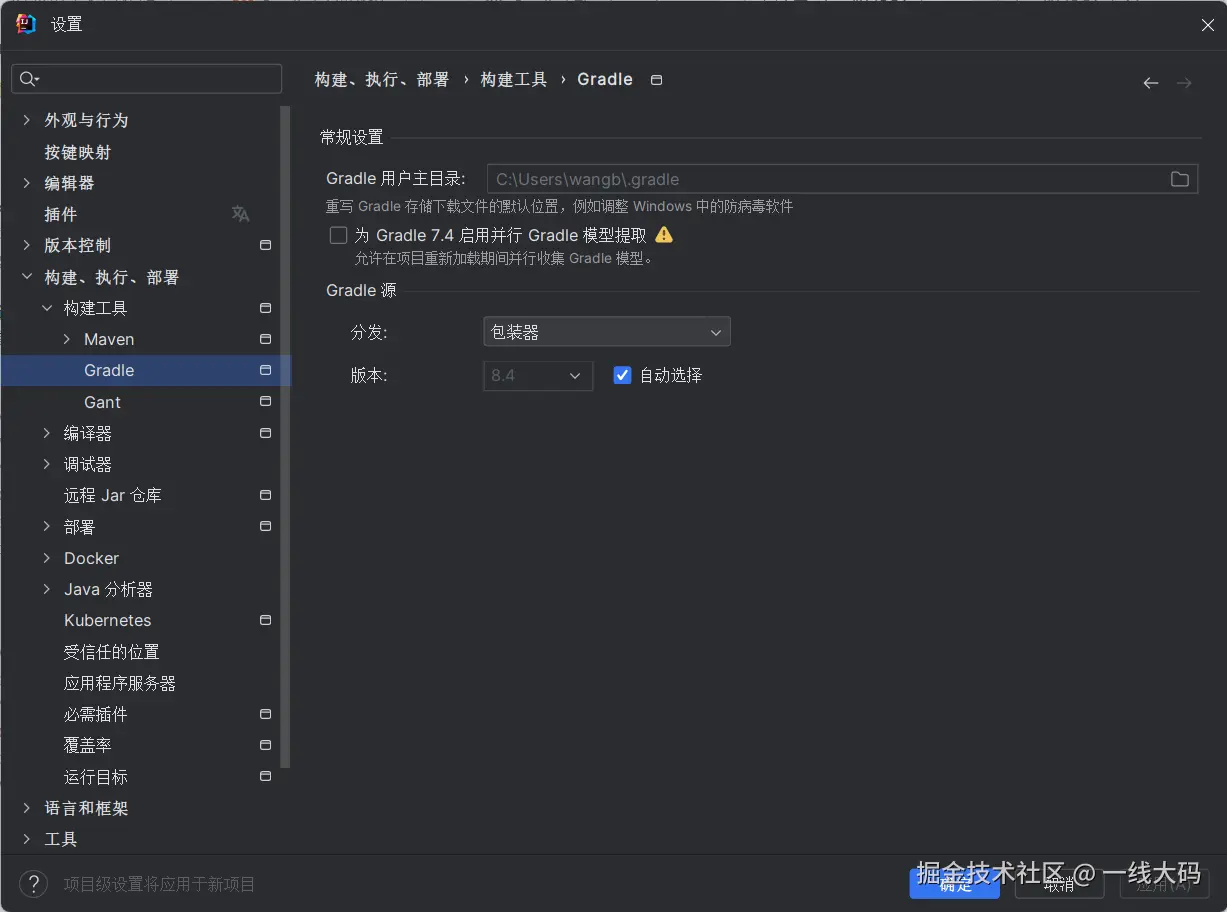Collapse the 构建、执行、部署 section
This screenshot has width=1227, height=912.
point(27,277)
